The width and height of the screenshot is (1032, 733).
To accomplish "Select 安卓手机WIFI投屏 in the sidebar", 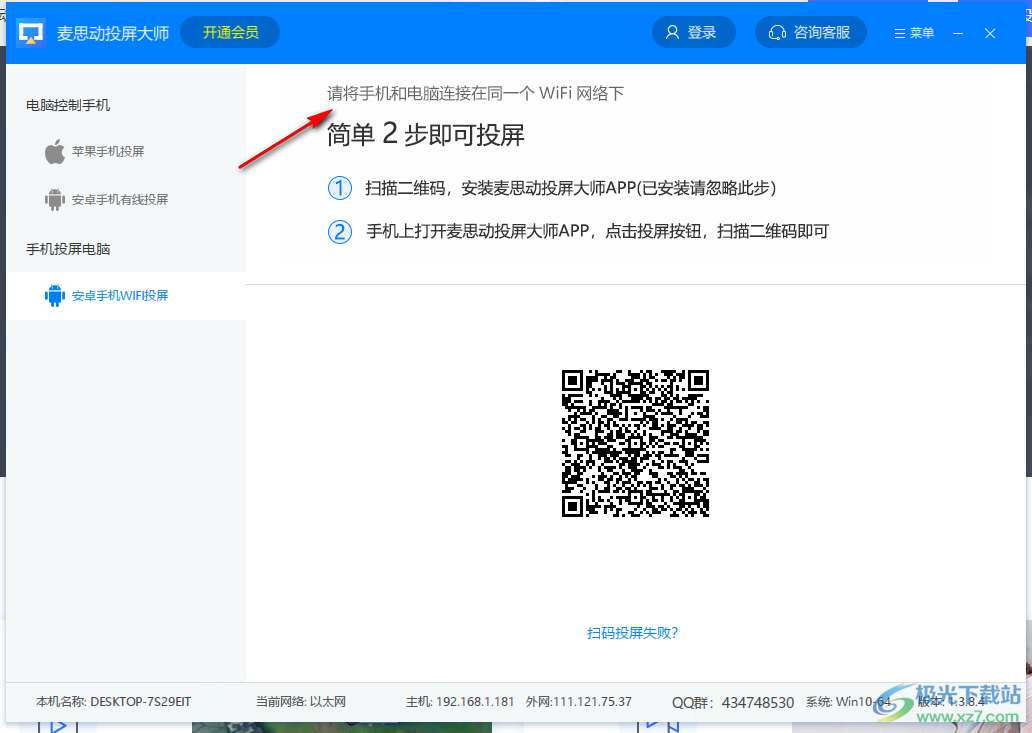I will [x=126, y=295].
